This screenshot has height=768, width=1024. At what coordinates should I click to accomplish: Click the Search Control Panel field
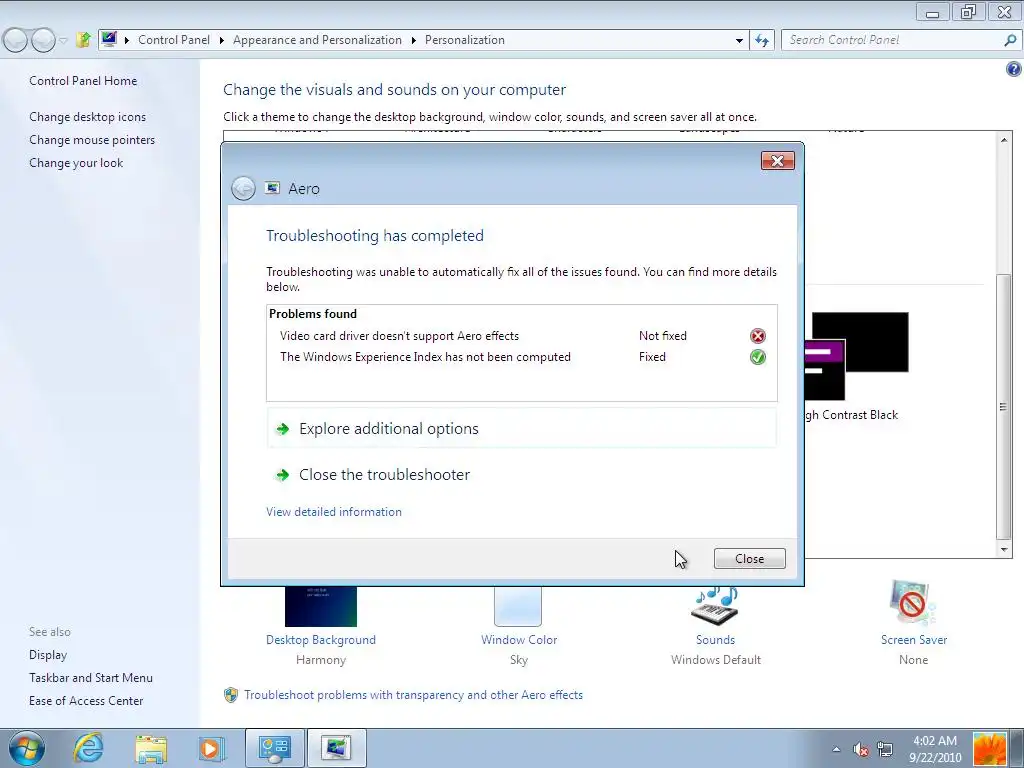(893, 40)
